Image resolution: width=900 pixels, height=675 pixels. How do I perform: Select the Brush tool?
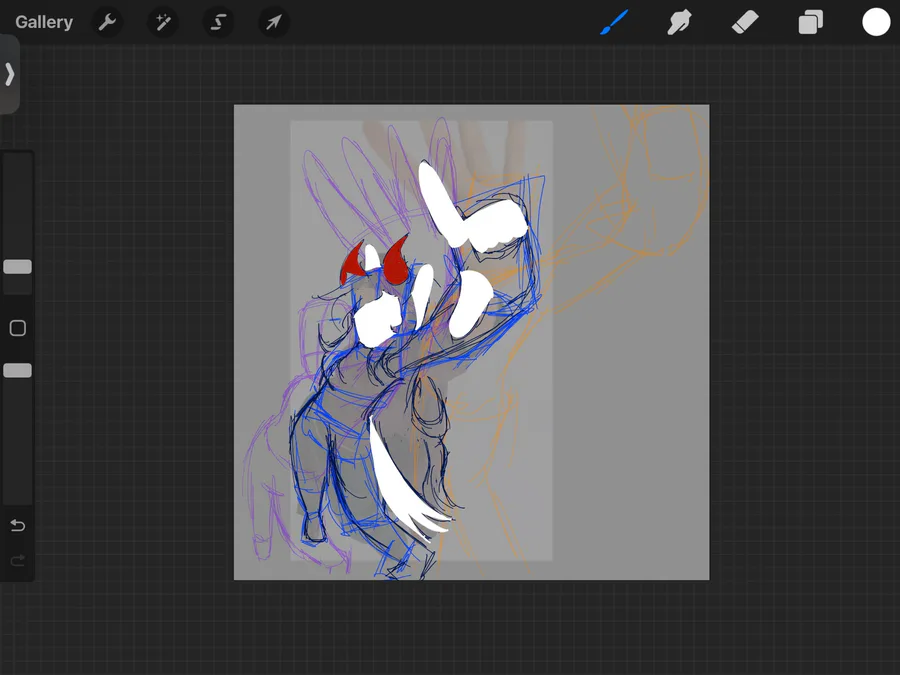[x=614, y=22]
